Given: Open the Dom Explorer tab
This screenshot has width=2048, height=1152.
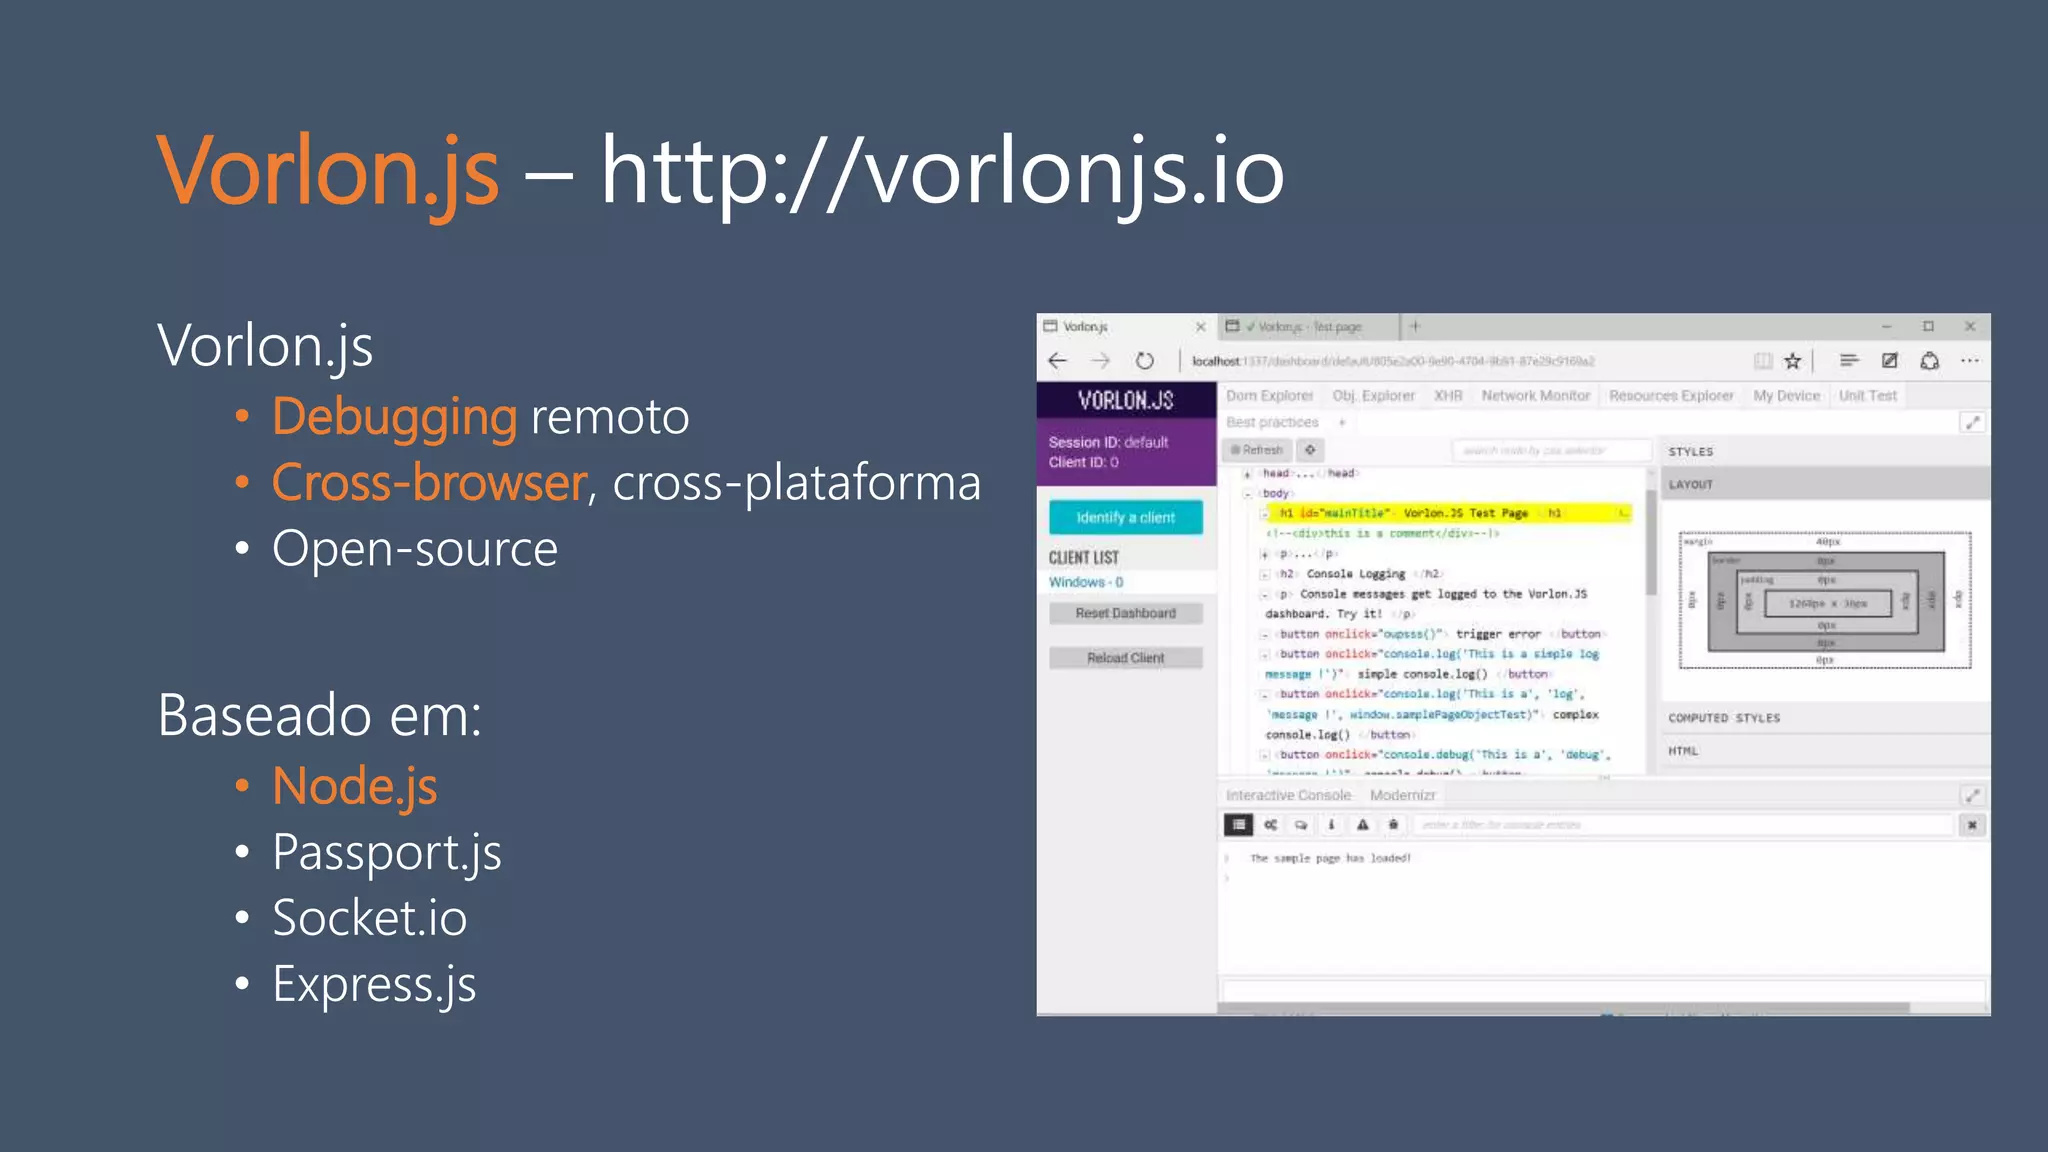Looking at the screenshot, I should click(1270, 396).
